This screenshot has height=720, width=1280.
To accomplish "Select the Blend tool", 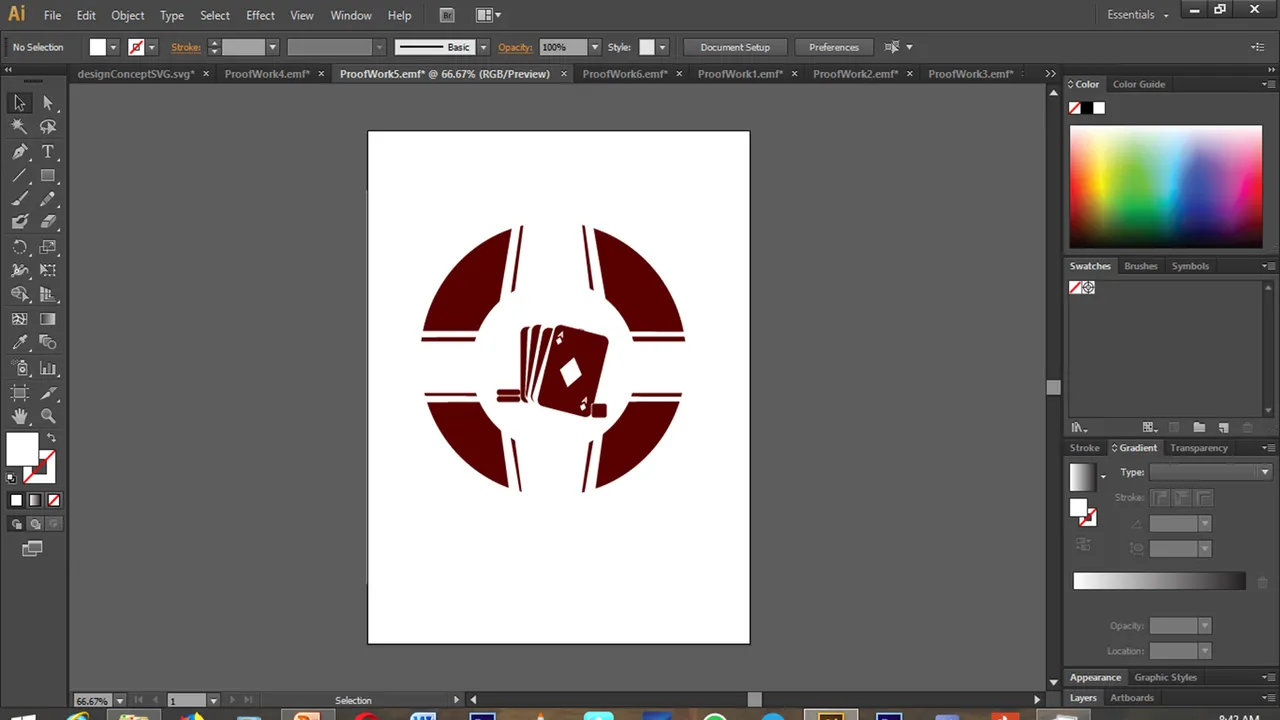I will point(47,343).
